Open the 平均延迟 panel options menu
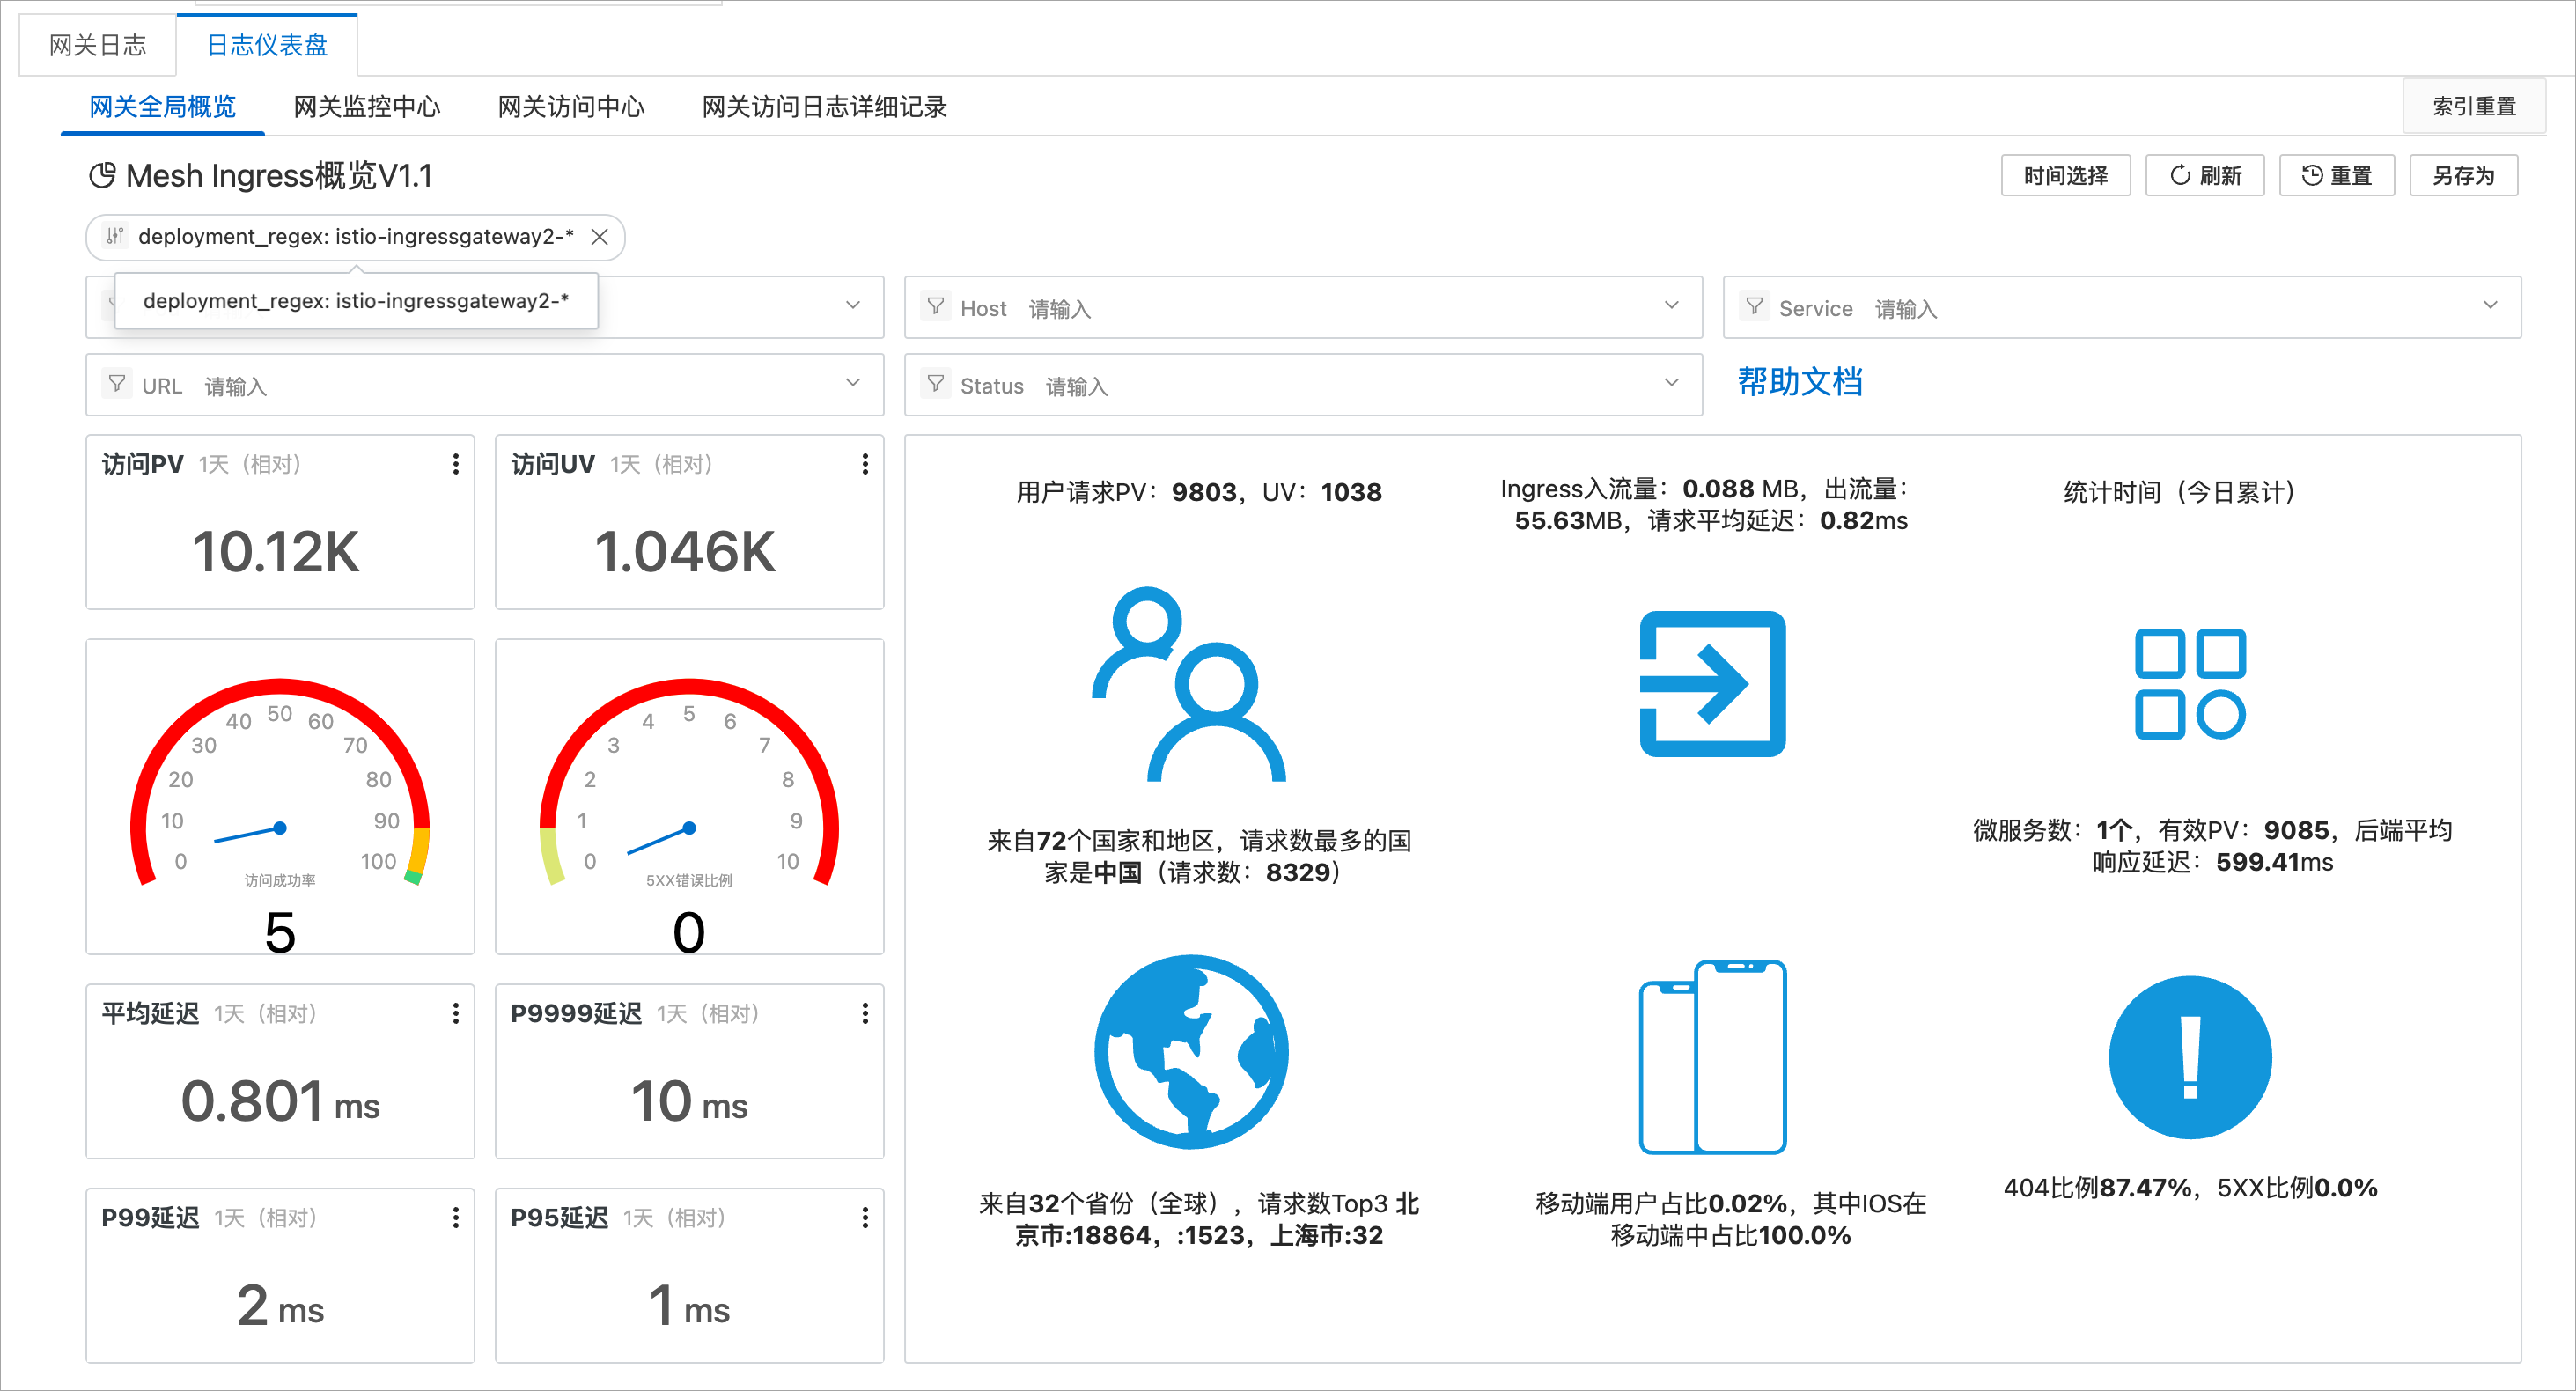This screenshot has height=1391, width=2576. click(x=456, y=1013)
